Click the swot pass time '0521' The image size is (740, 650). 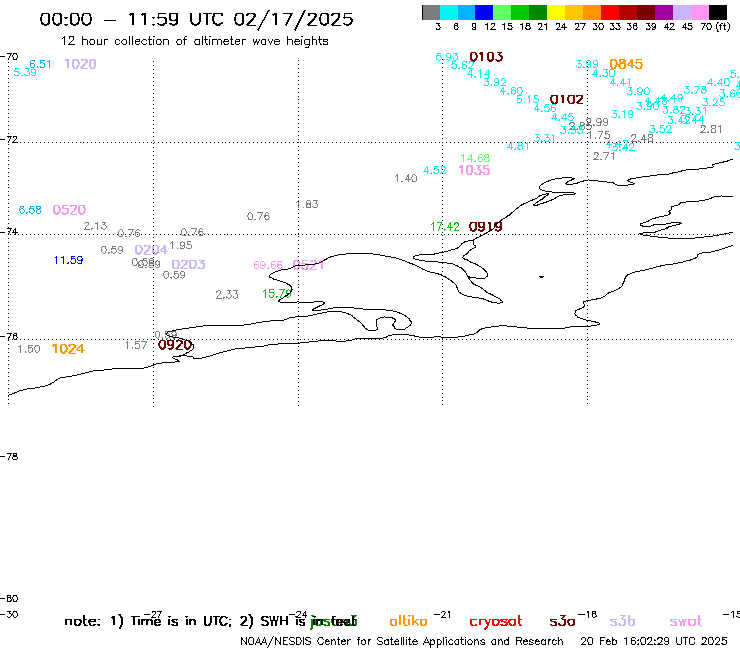[x=309, y=265]
